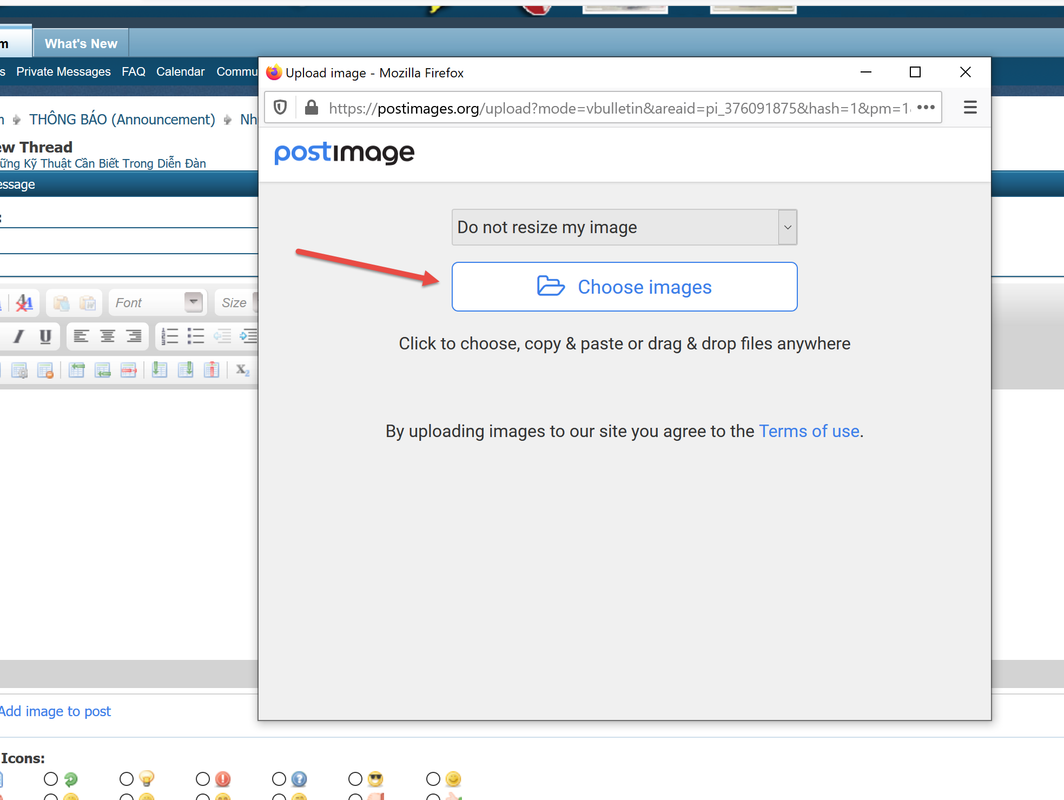Open the image resize dropdown
The height and width of the screenshot is (800, 1064).
point(624,227)
